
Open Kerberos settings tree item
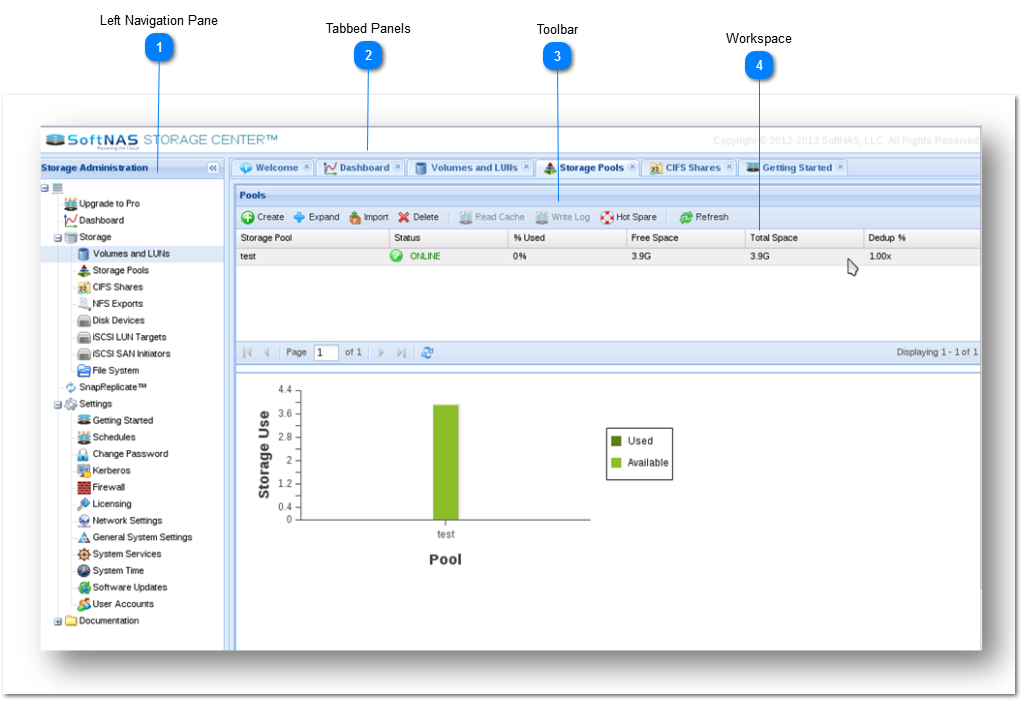click(104, 470)
